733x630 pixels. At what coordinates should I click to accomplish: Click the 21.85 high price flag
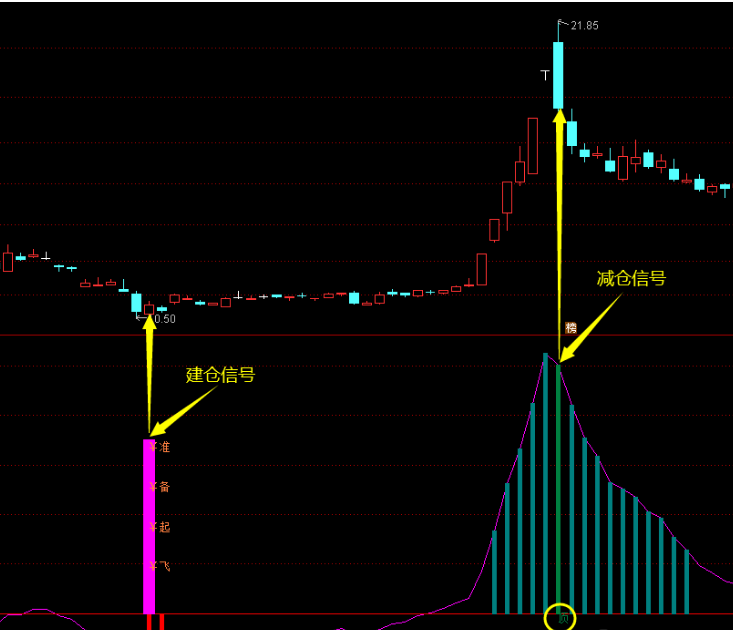(583, 25)
